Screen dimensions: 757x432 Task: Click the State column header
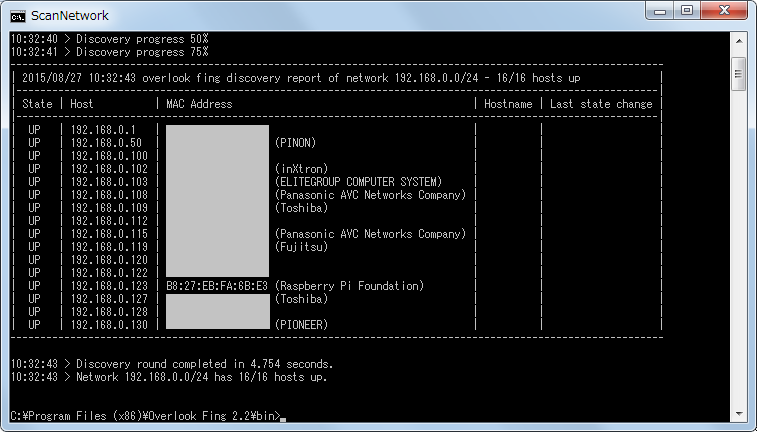click(37, 104)
